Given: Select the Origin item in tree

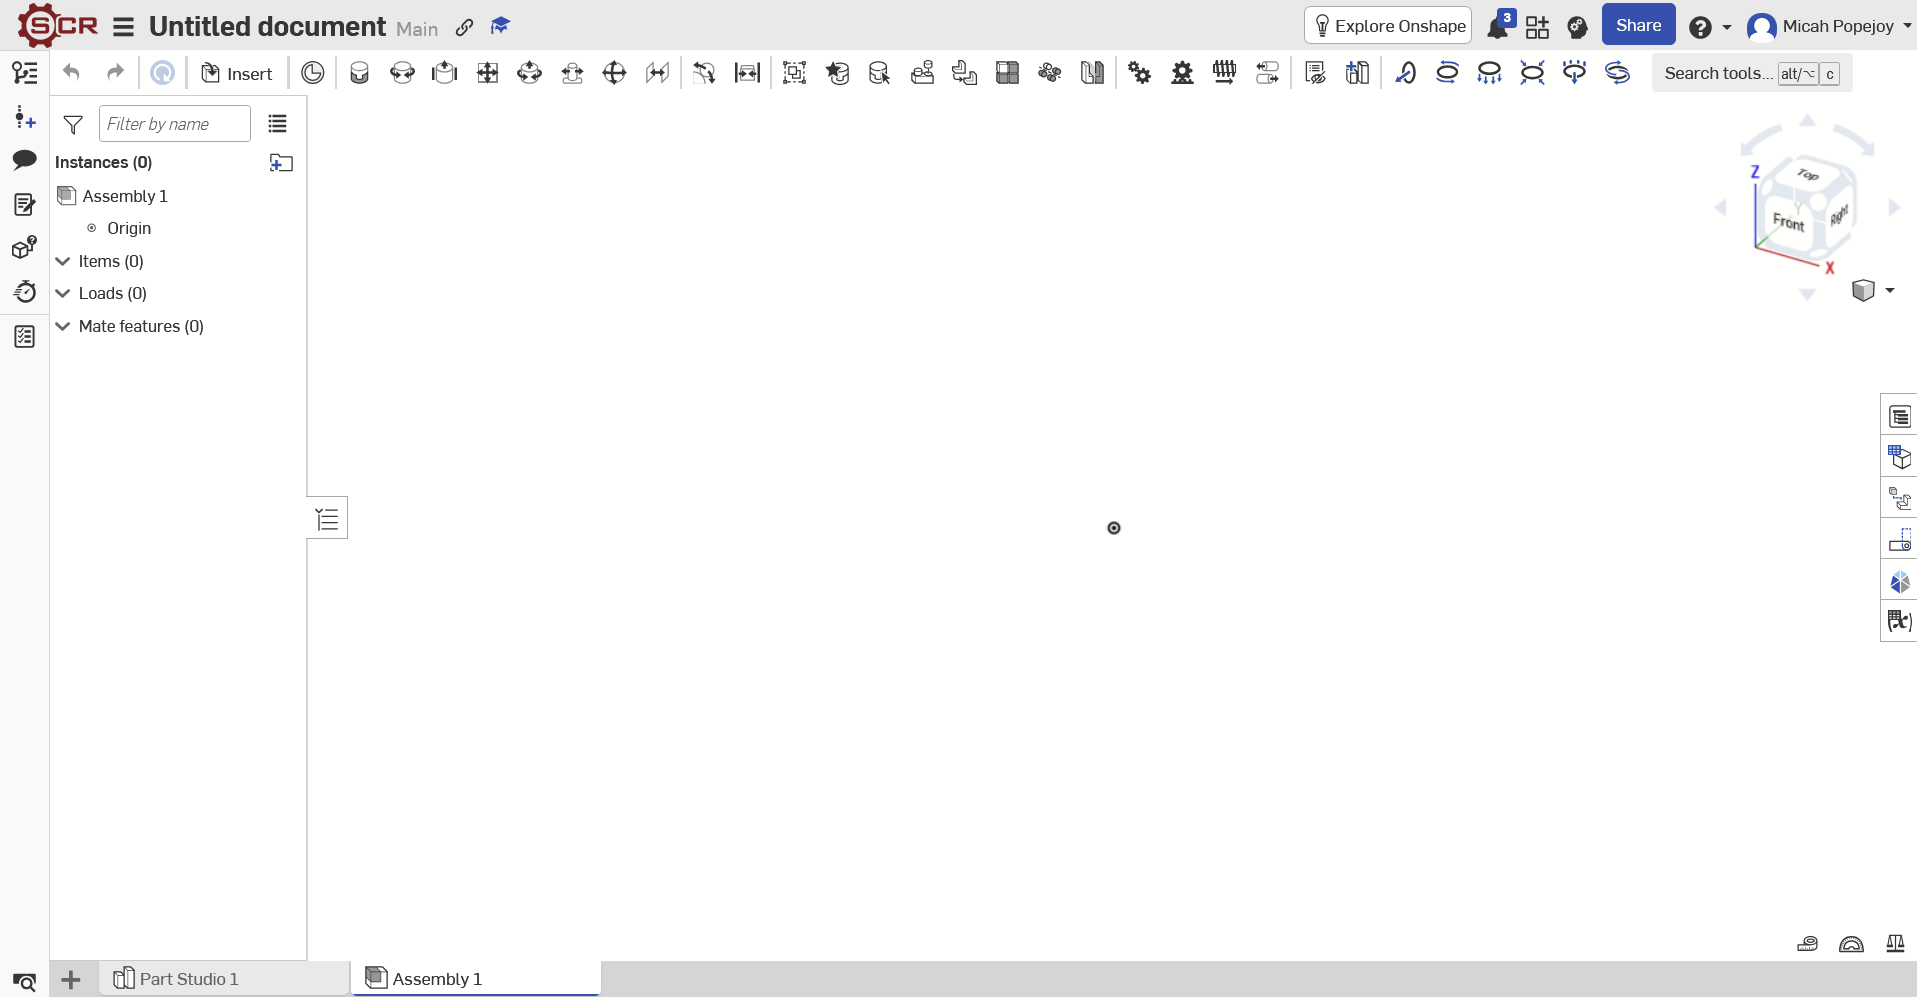Looking at the screenshot, I should 129,228.
